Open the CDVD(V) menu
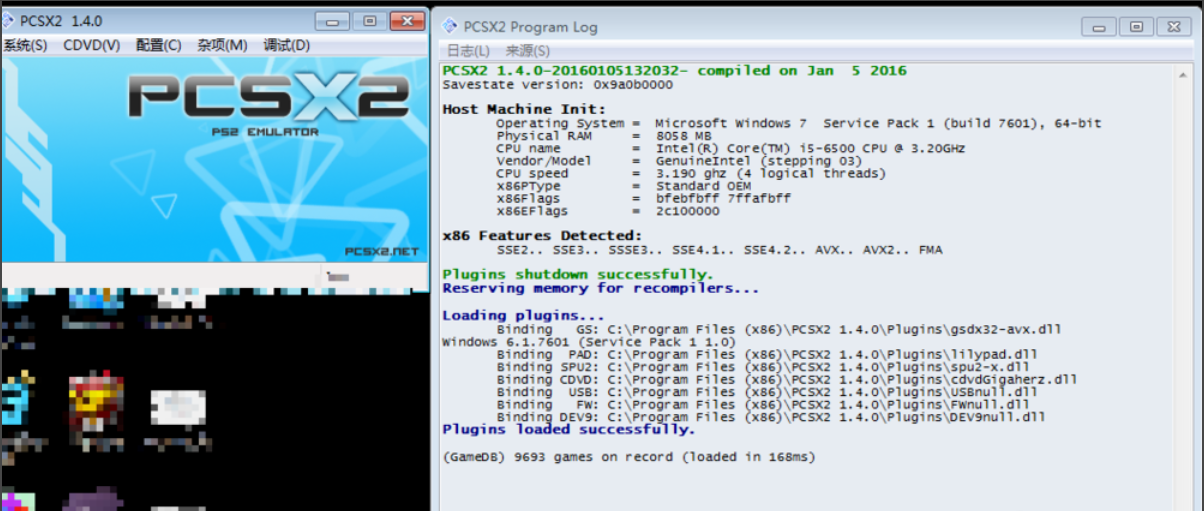Image resolution: width=1204 pixels, height=511 pixels. click(92, 45)
